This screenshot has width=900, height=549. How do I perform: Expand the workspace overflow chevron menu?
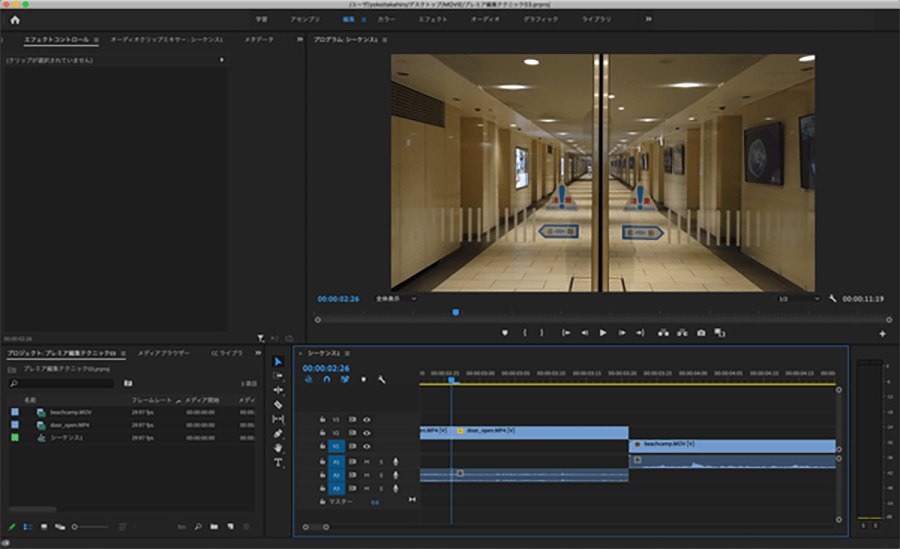point(648,19)
